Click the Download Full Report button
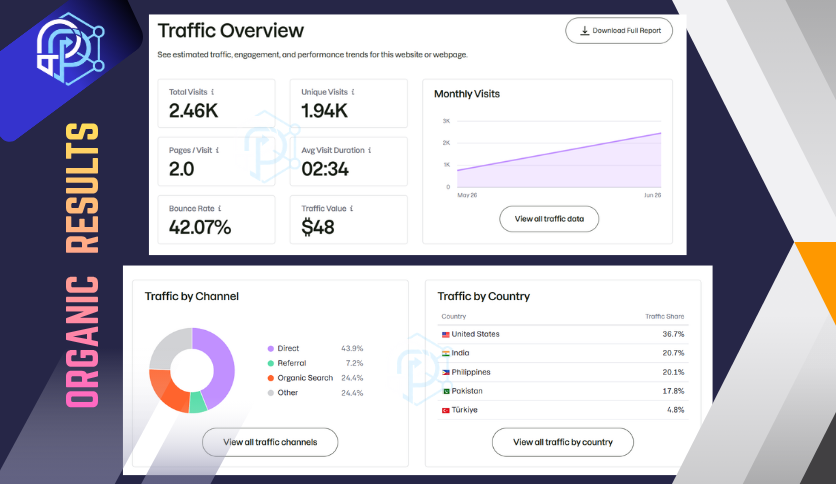Screen dimensions: 836x484 click(619, 31)
